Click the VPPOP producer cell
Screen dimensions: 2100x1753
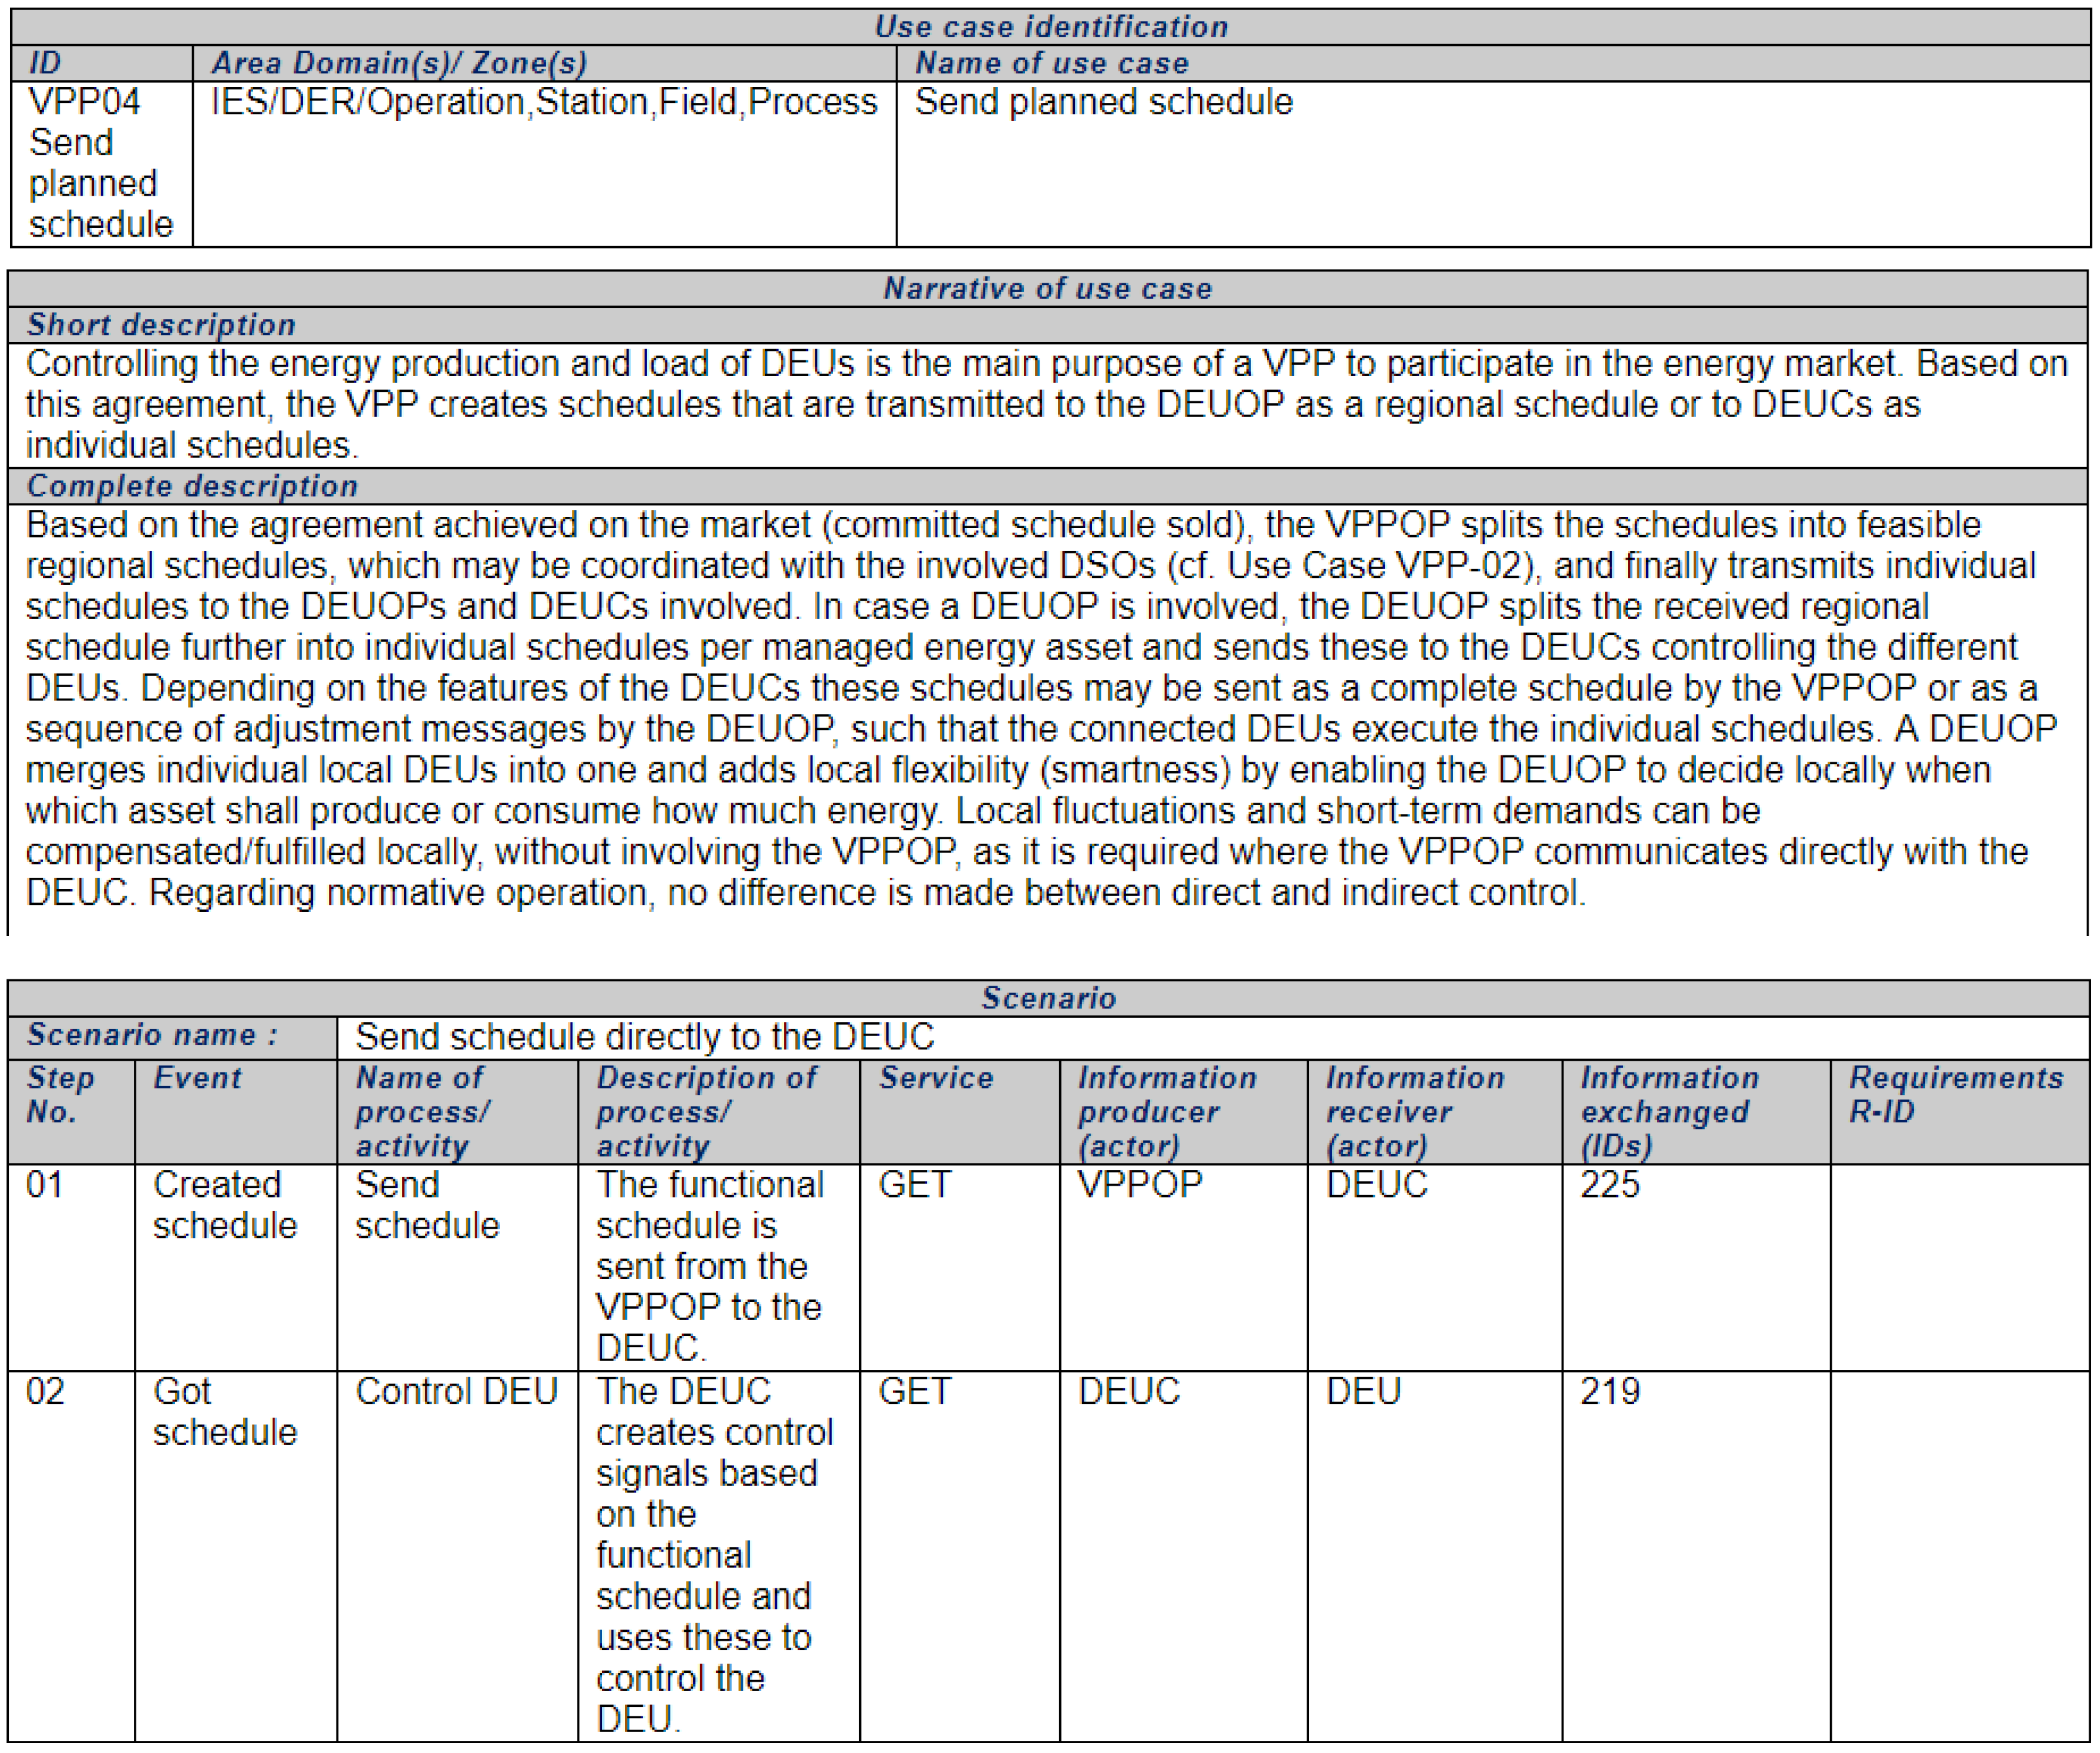(1139, 1185)
